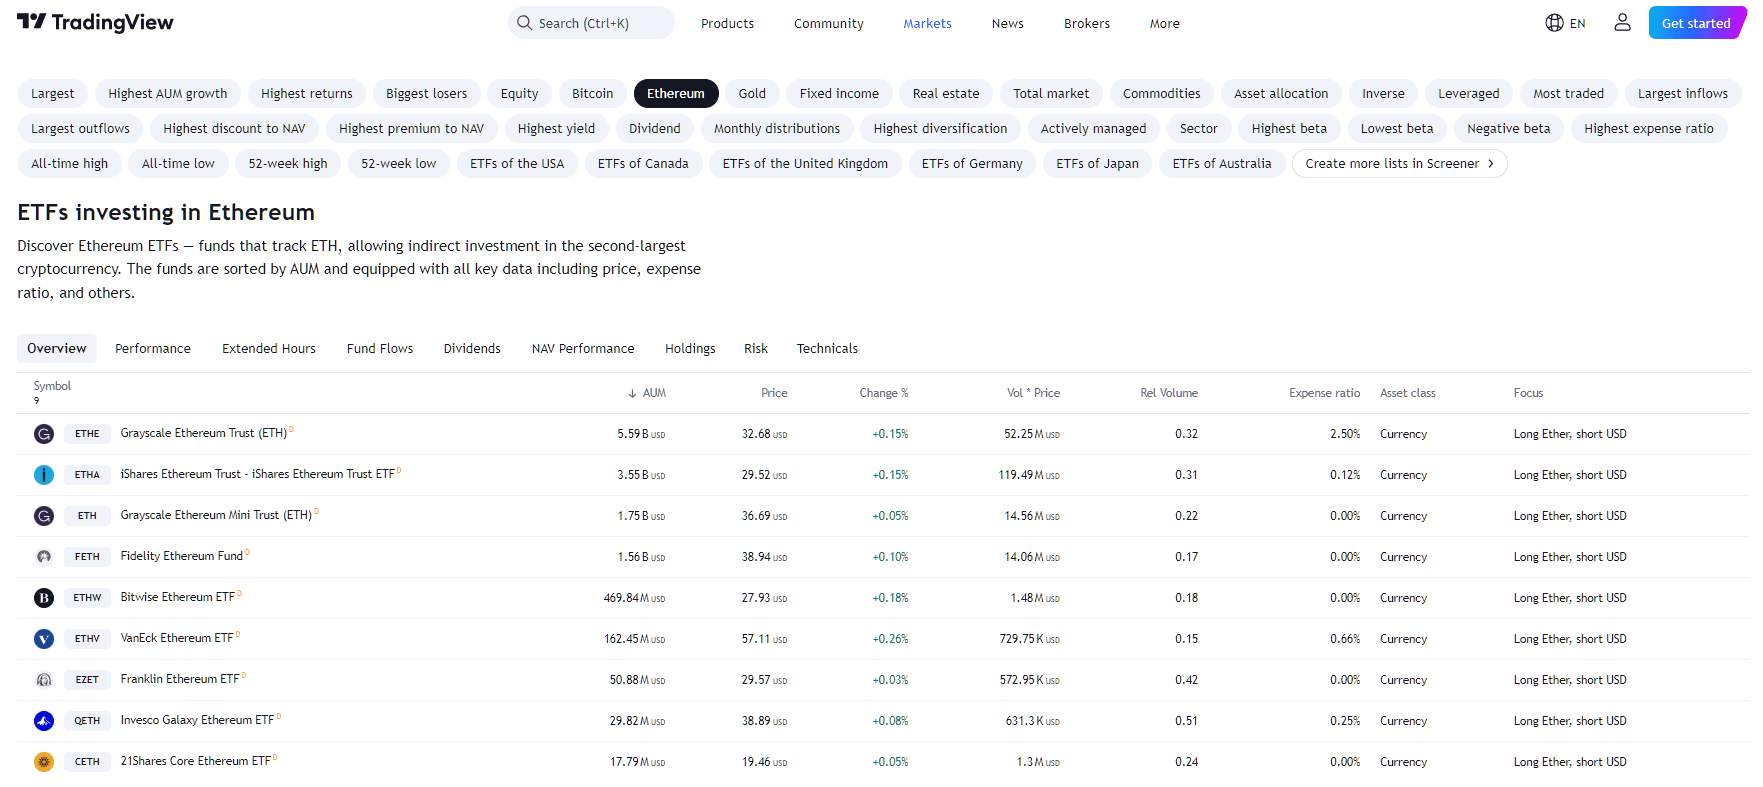
Task: Open the Markets menu
Action: tap(927, 24)
